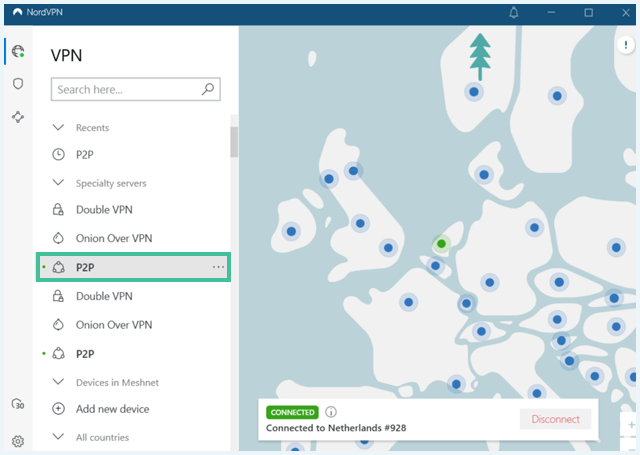Image resolution: width=640 pixels, height=455 pixels.
Task: Select the Switzerland server pin on map
Action: (481, 331)
